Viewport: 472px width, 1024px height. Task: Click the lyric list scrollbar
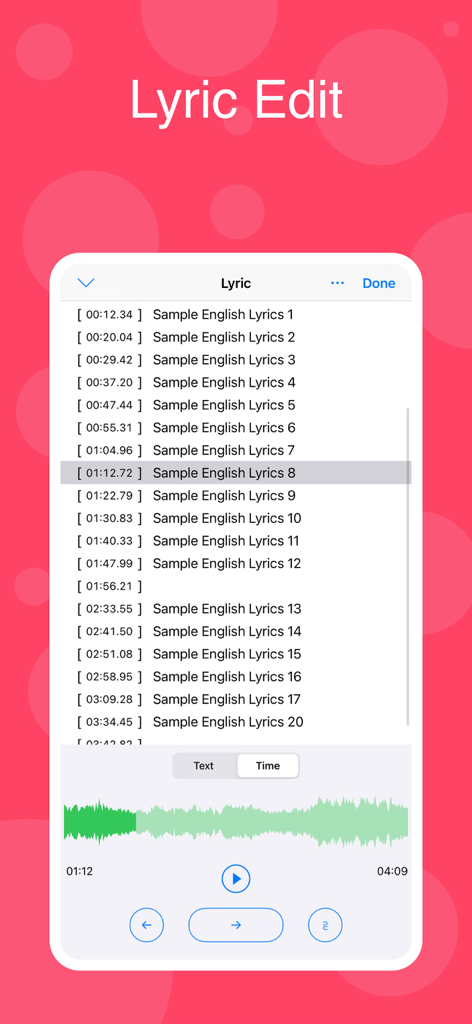pos(408,567)
